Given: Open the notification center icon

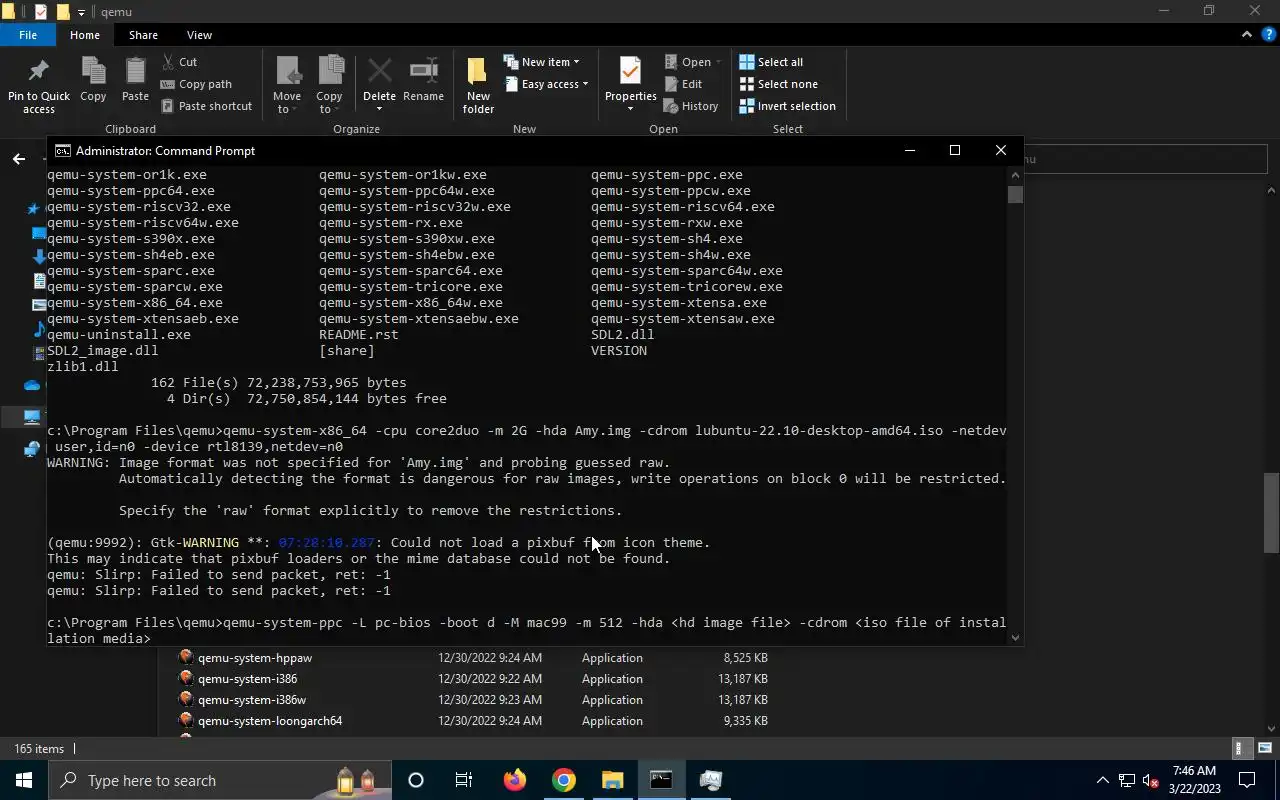Looking at the screenshot, I should click(1247, 780).
